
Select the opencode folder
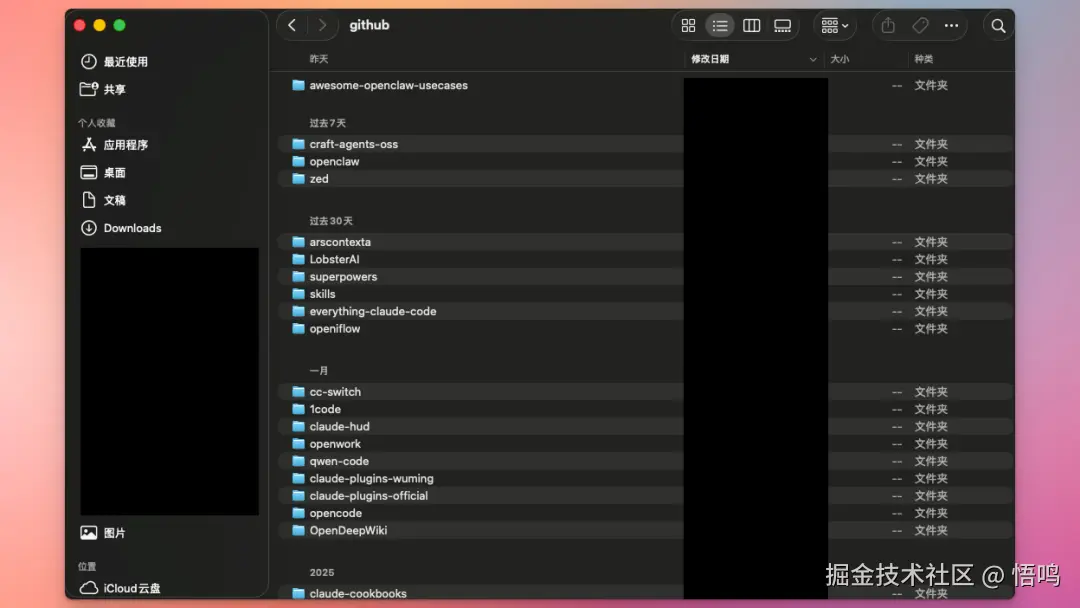(335, 513)
